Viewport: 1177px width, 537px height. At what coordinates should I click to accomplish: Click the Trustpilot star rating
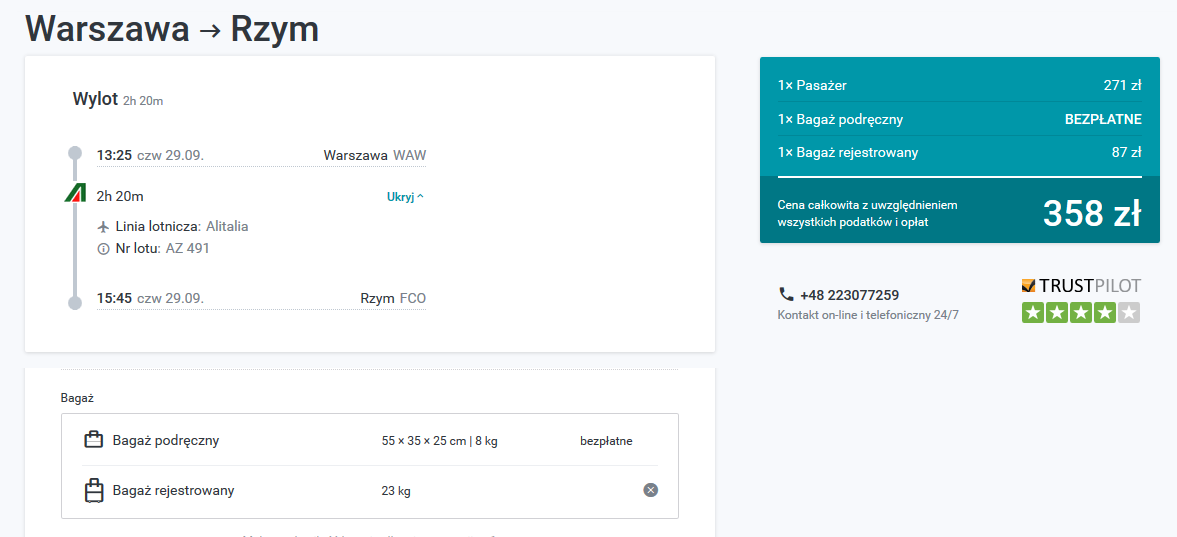point(1081,312)
